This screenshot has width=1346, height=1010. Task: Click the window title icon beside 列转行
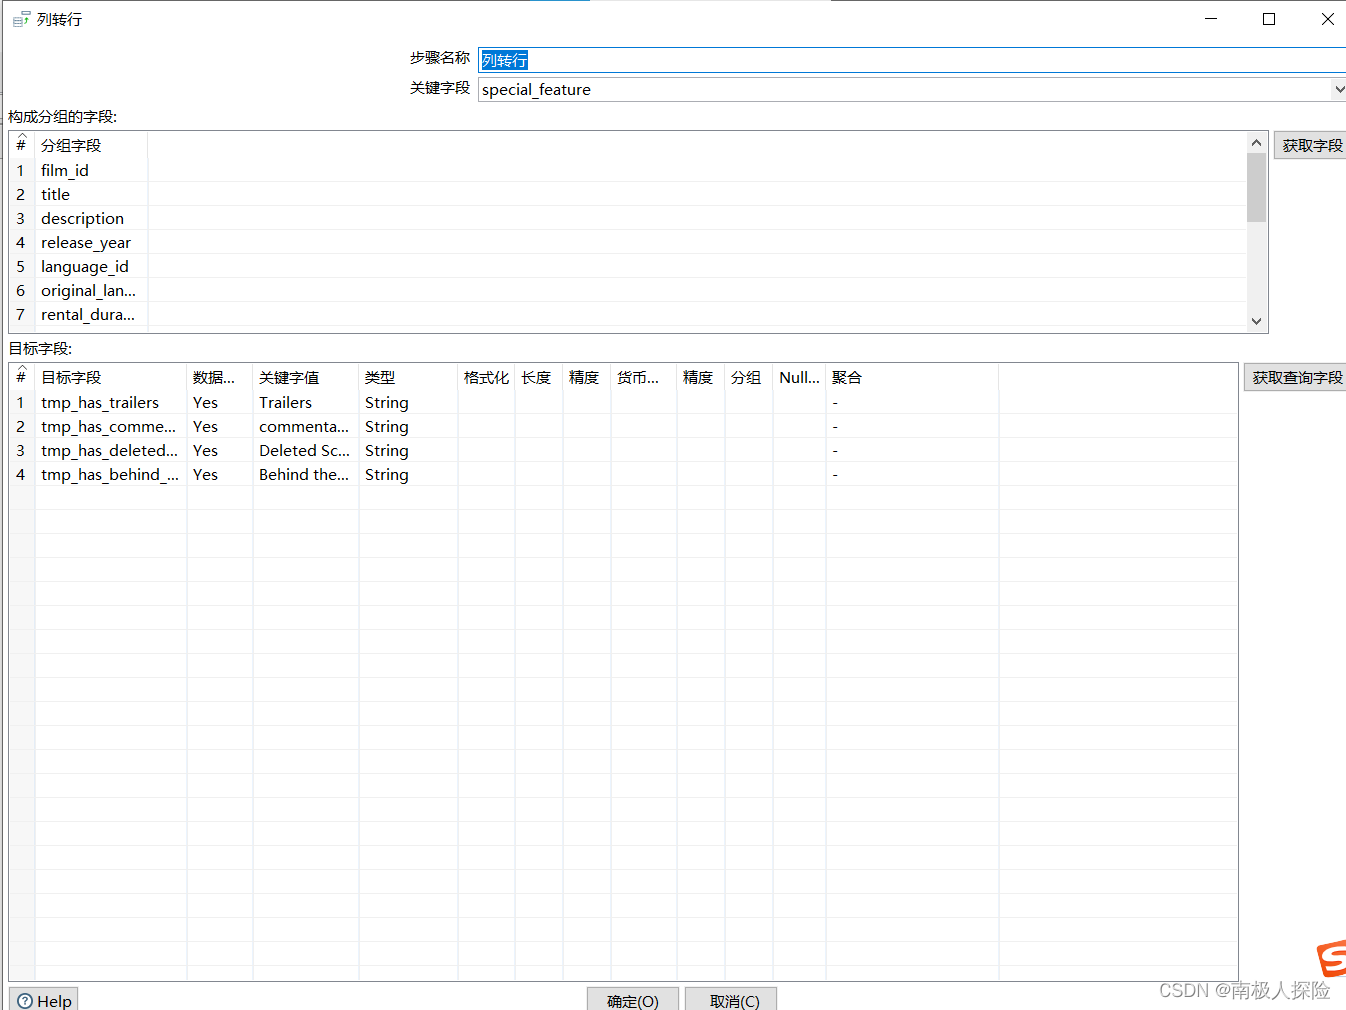tap(21, 19)
